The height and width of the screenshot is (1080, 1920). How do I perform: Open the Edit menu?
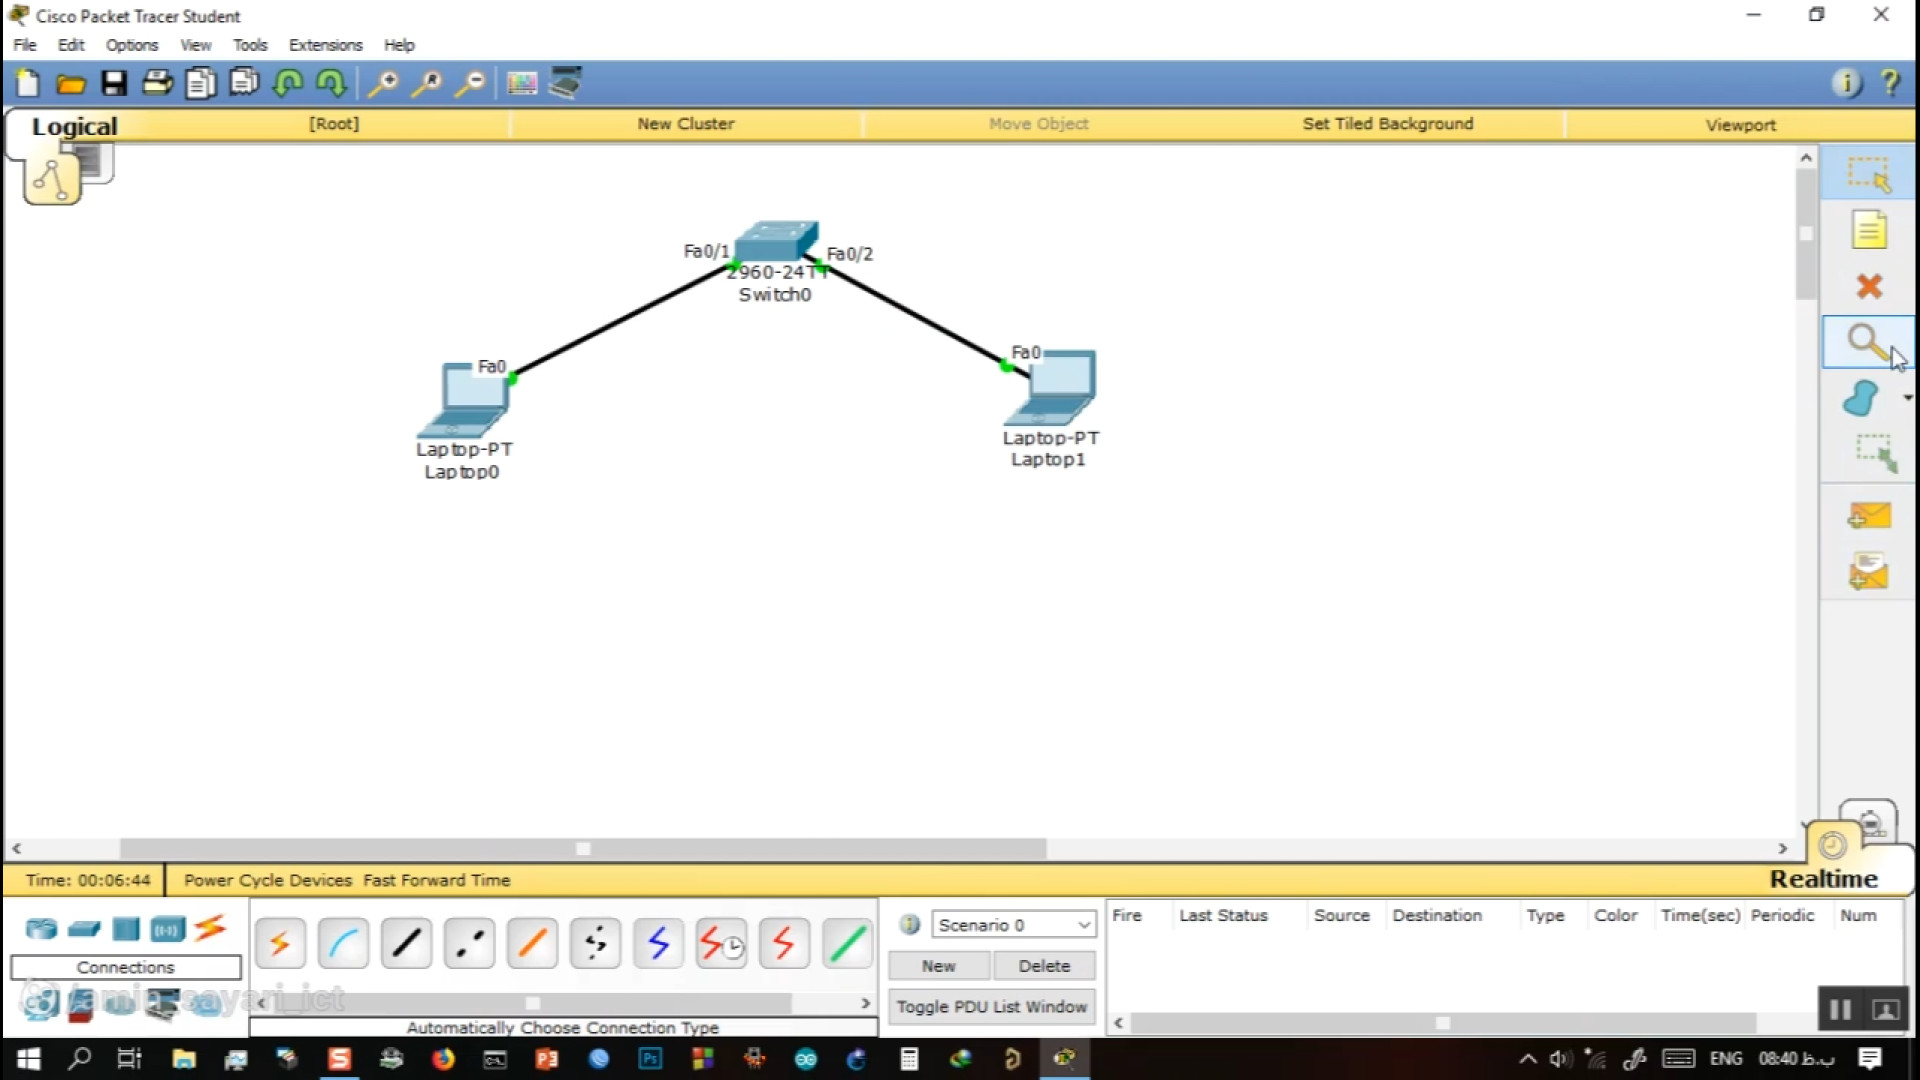[71, 45]
